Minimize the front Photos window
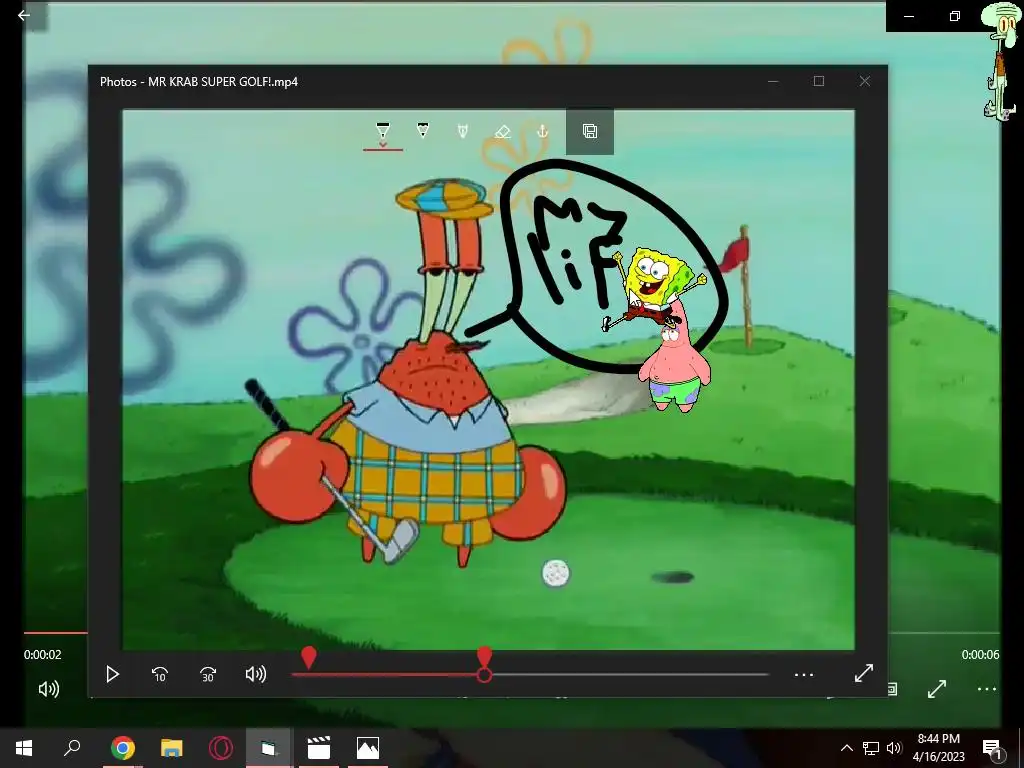This screenshot has width=1024, height=768. 773,81
